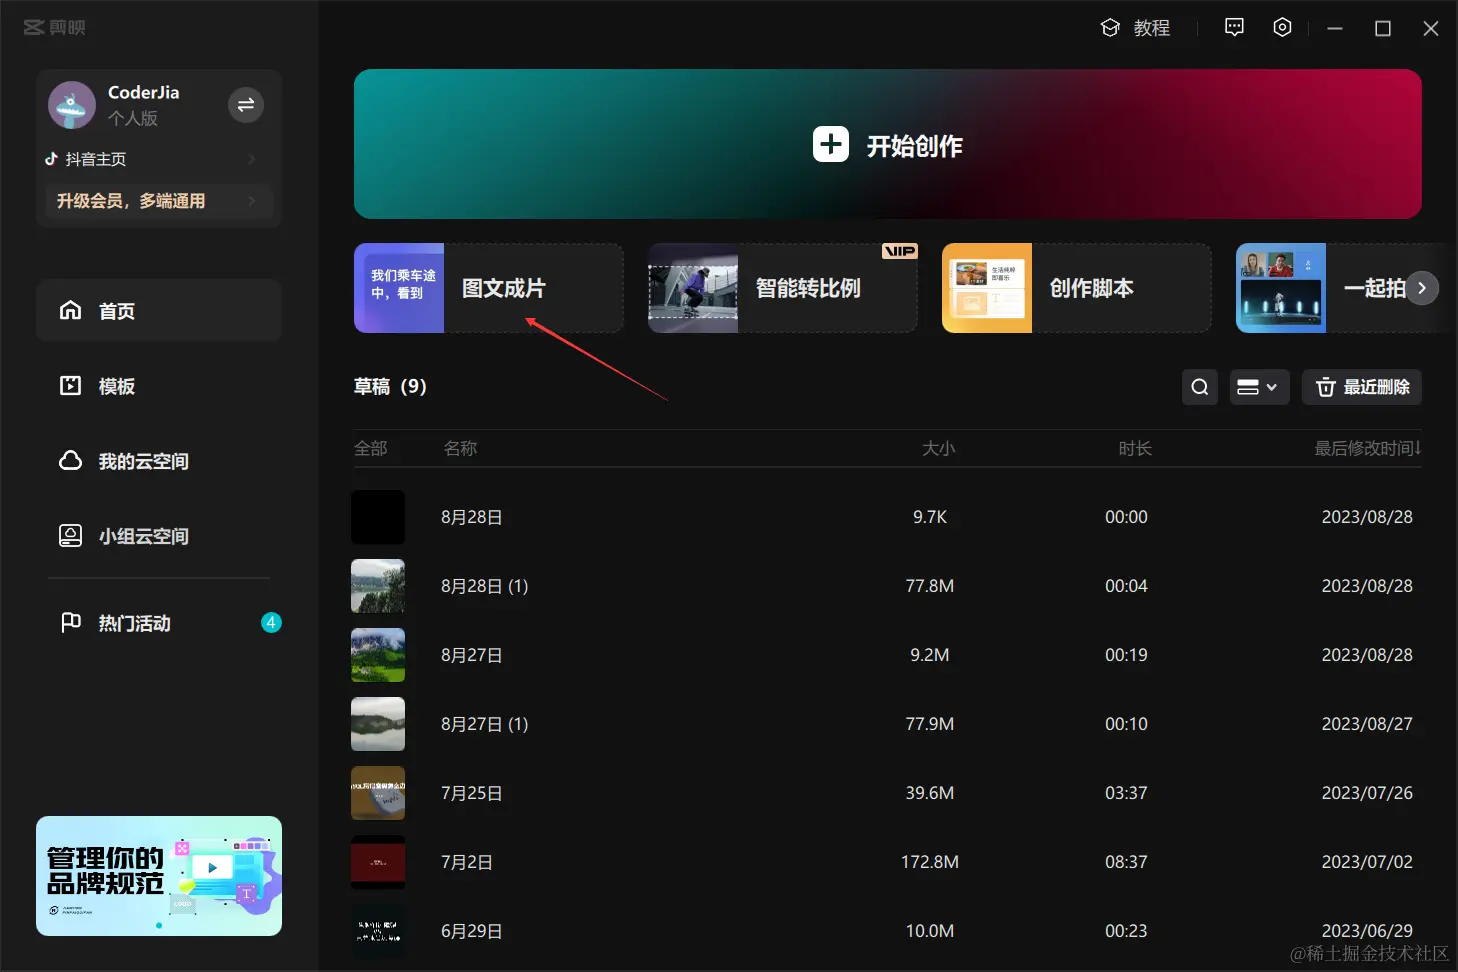This screenshot has width=1458, height=972.
Task: Click the 热门活动 notification badge 4
Action: [x=271, y=623]
